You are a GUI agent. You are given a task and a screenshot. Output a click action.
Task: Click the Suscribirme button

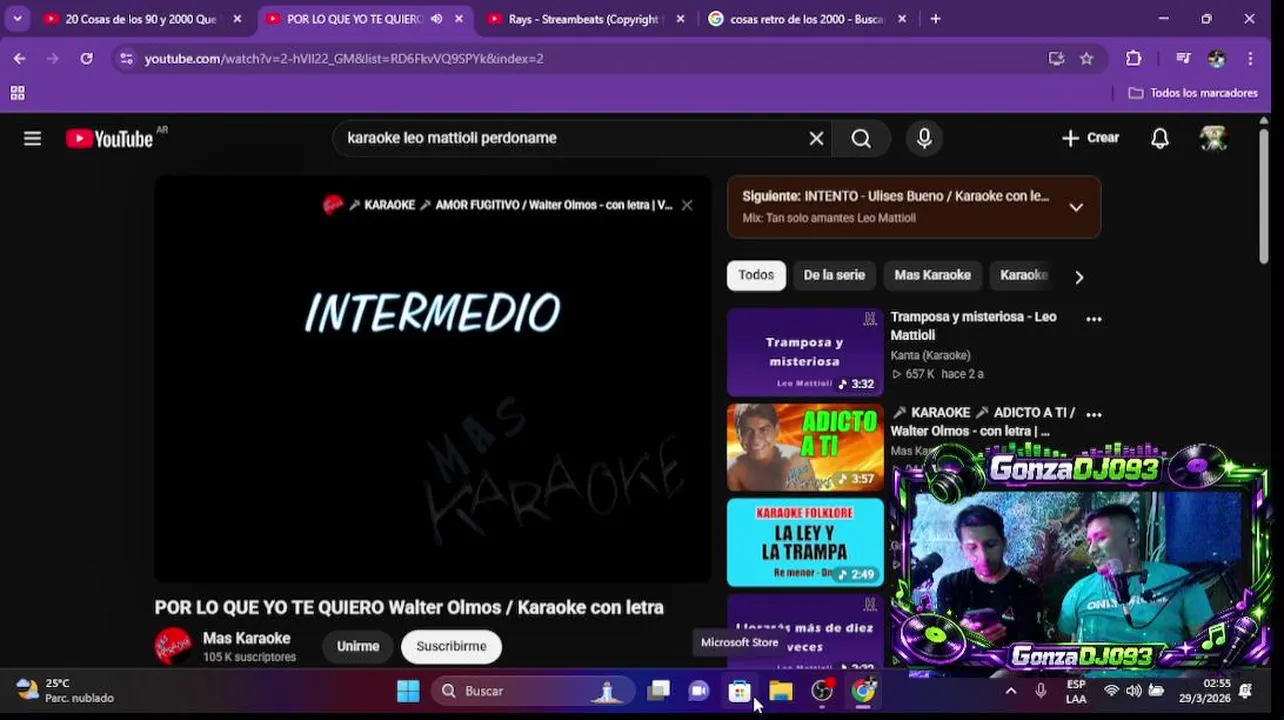pos(451,646)
